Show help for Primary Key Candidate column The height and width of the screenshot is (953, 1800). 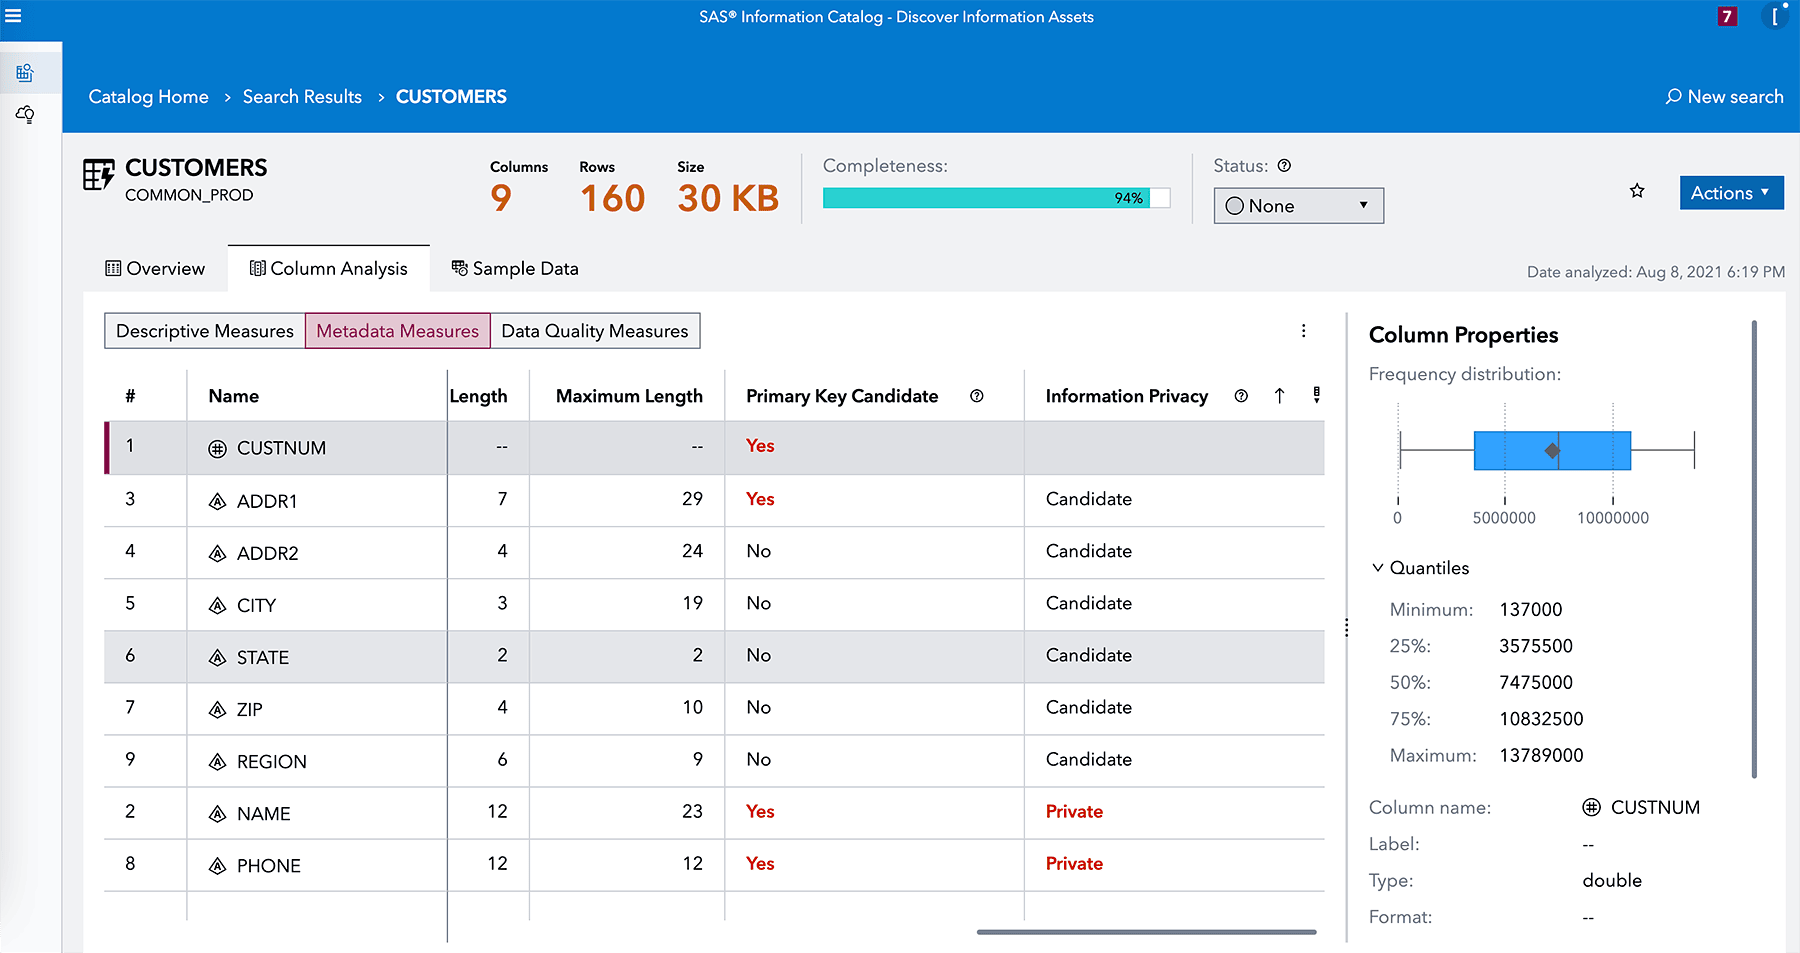pyautogui.click(x=977, y=396)
